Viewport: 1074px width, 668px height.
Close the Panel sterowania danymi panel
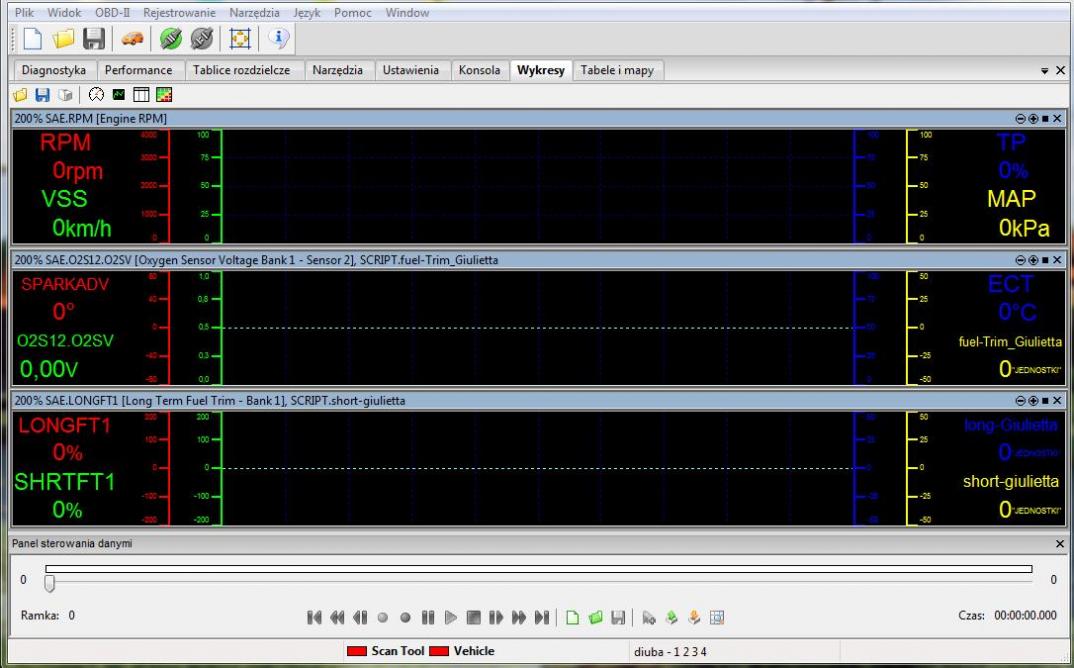pos(1060,543)
